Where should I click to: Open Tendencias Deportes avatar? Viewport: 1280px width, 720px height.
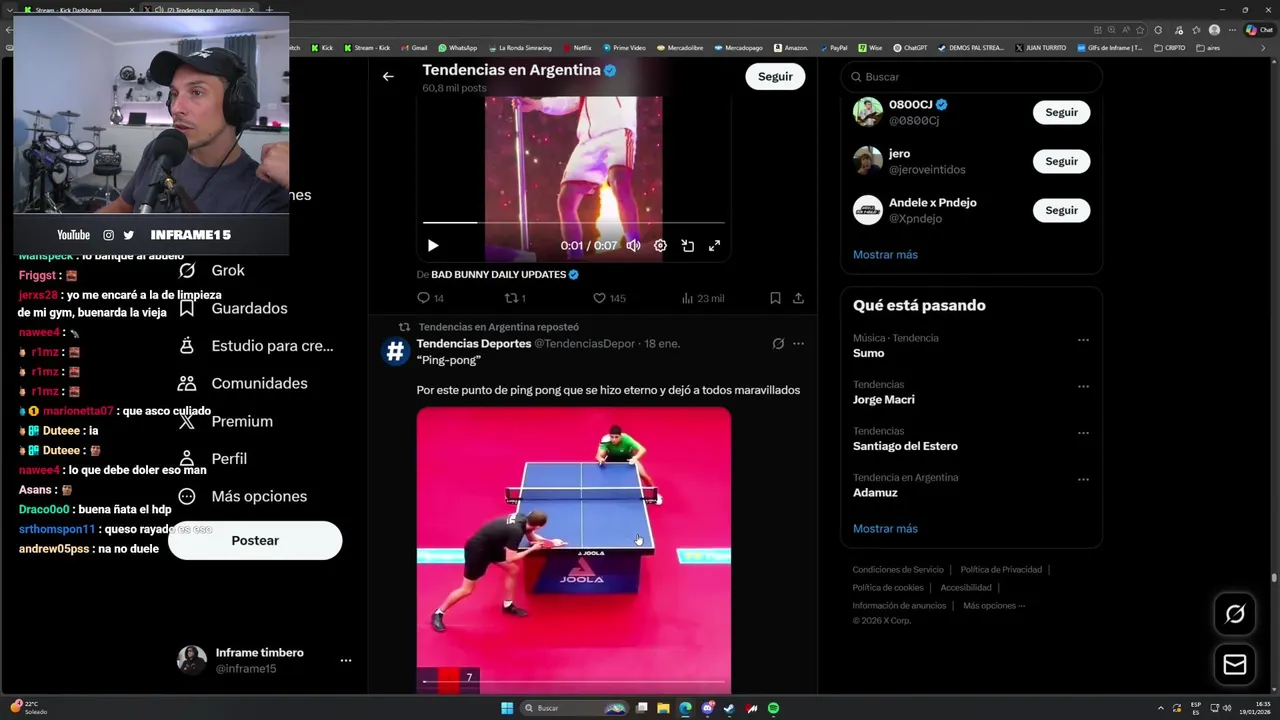click(395, 351)
